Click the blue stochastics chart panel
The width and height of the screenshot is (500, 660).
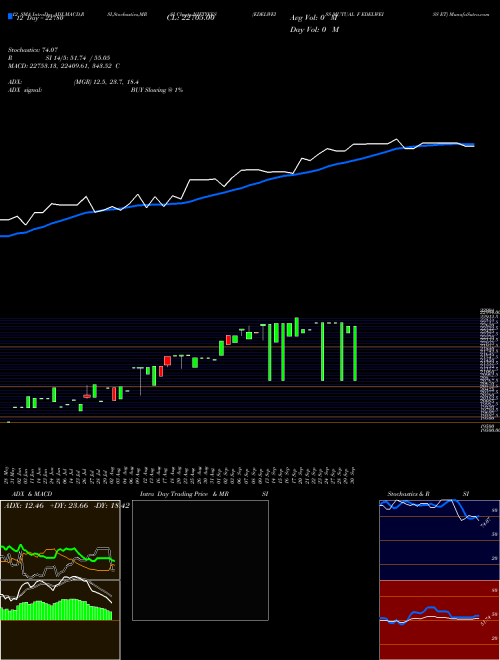pyautogui.click(x=439, y=540)
